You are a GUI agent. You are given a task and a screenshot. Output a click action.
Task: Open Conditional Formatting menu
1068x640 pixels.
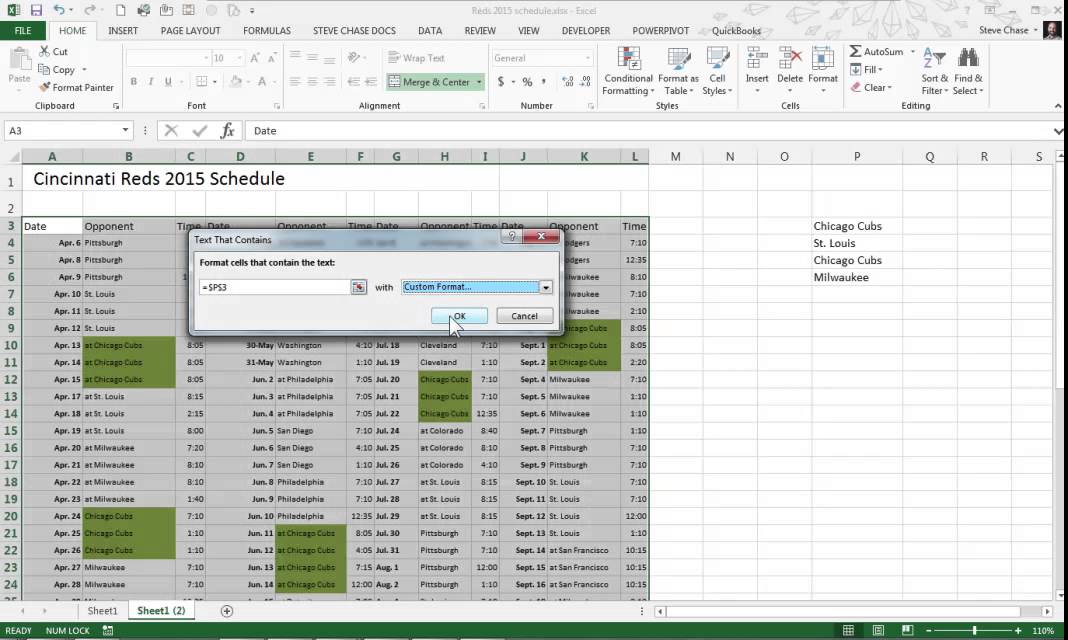coord(628,71)
